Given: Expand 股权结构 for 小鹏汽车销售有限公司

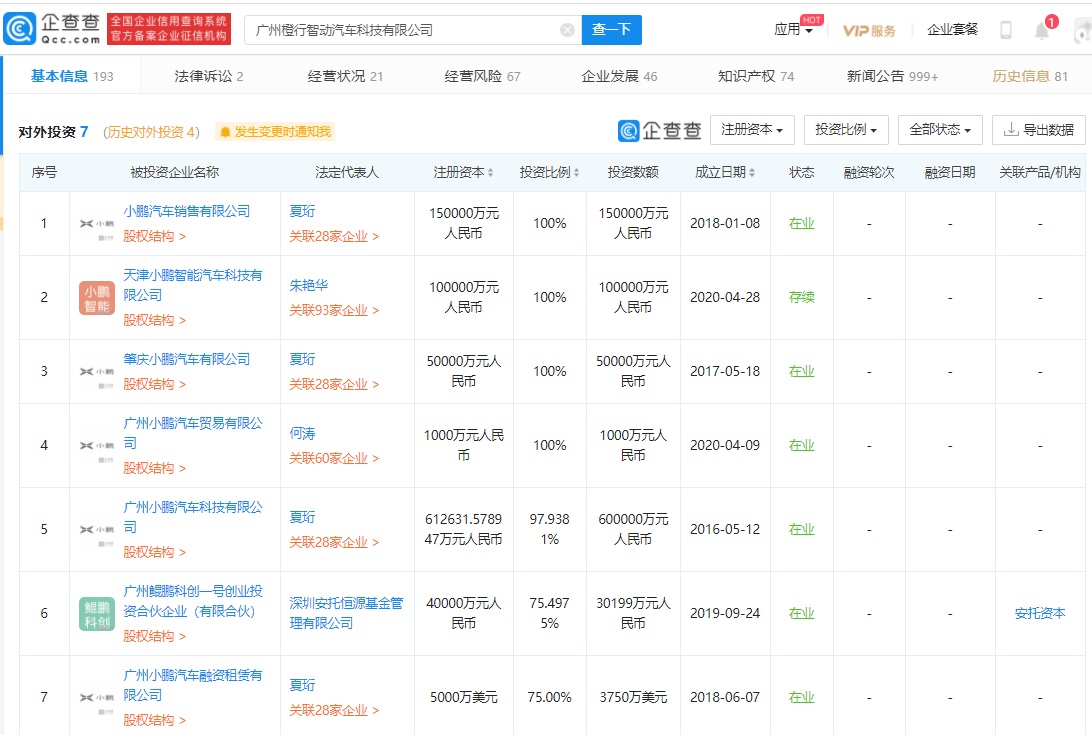Looking at the screenshot, I should 155,236.
